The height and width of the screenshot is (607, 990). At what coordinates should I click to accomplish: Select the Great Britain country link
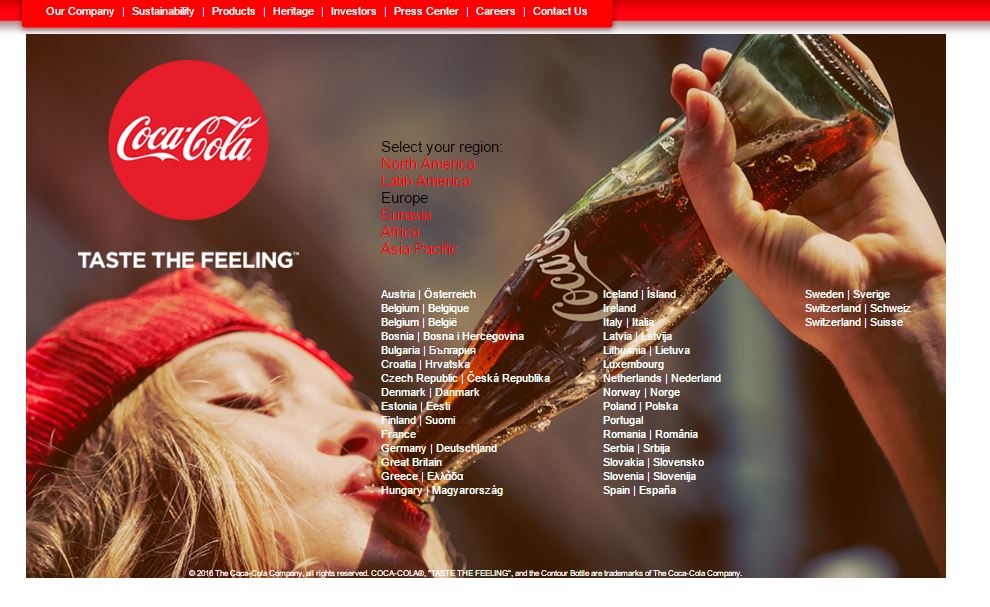tap(411, 462)
